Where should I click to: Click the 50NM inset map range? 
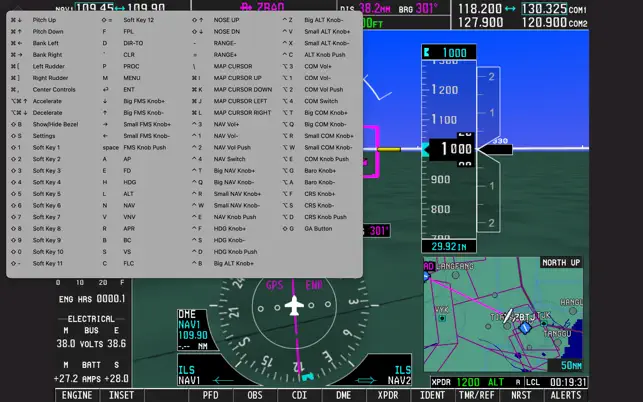click(571, 365)
